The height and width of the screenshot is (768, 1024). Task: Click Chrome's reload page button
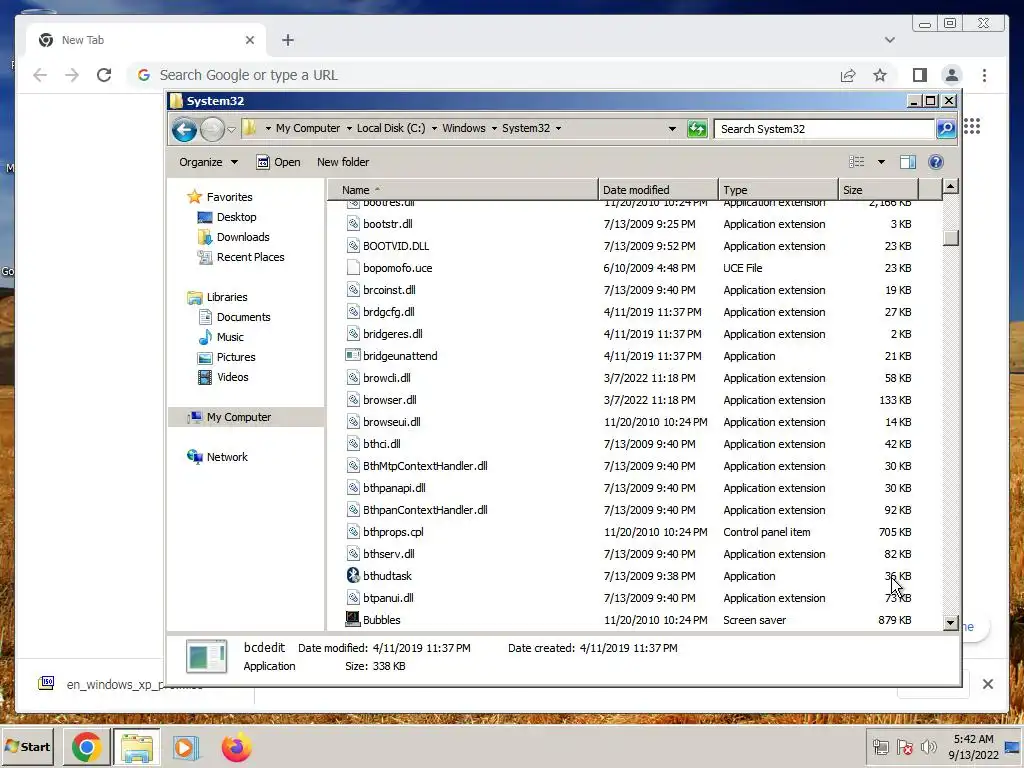(x=104, y=75)
